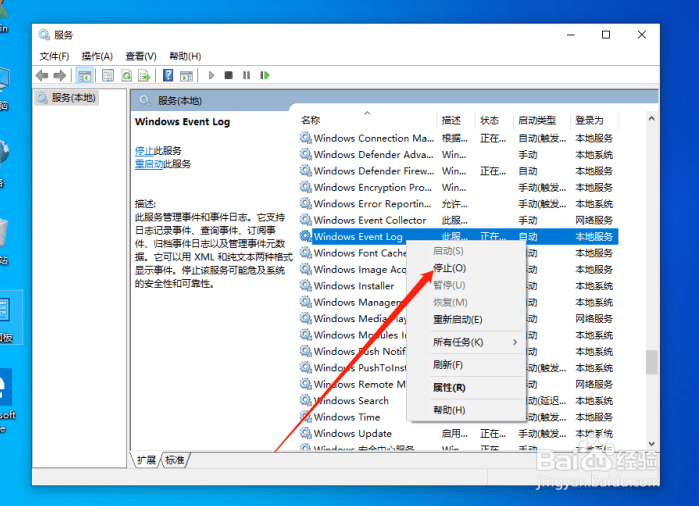699x506 pixels.
Task: Click the scrollbar down arrow in services list
Action: [651, 444]
